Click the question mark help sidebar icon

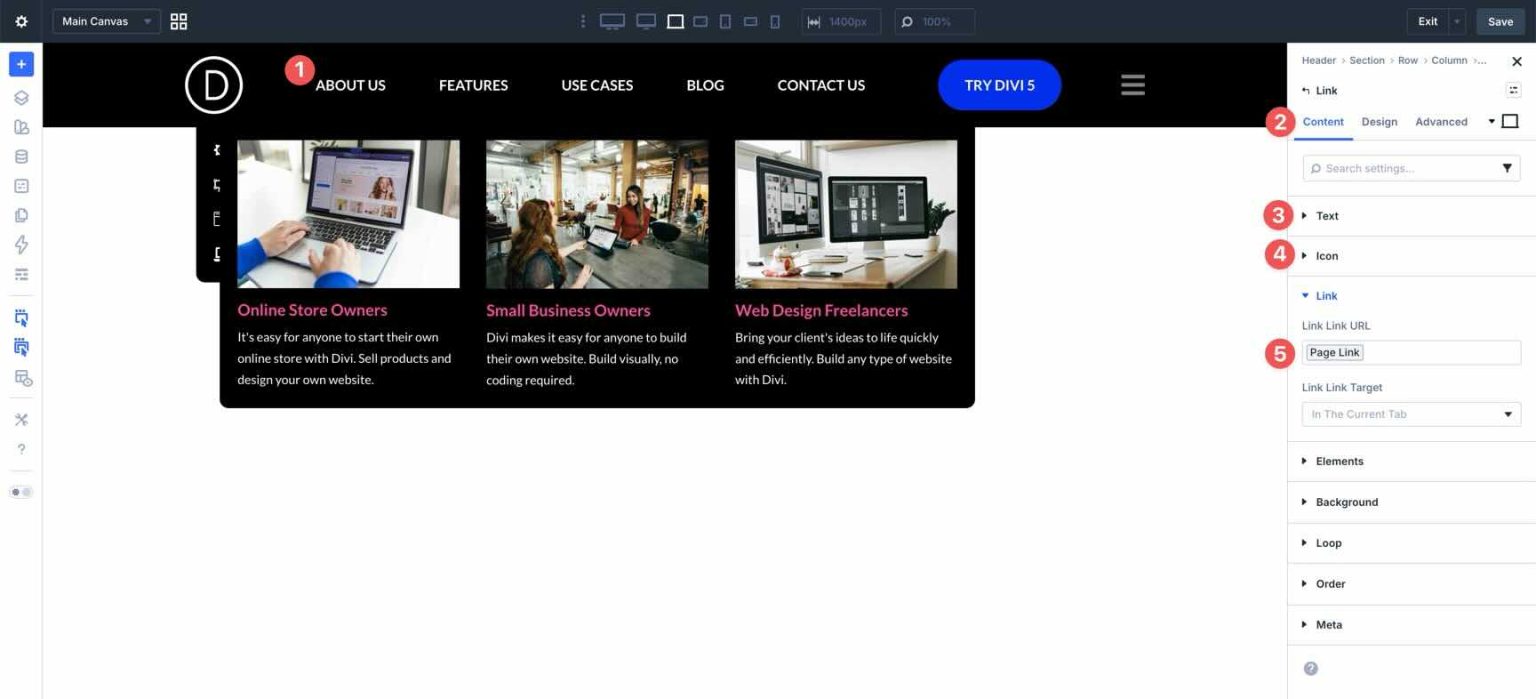tap(21, 449)
